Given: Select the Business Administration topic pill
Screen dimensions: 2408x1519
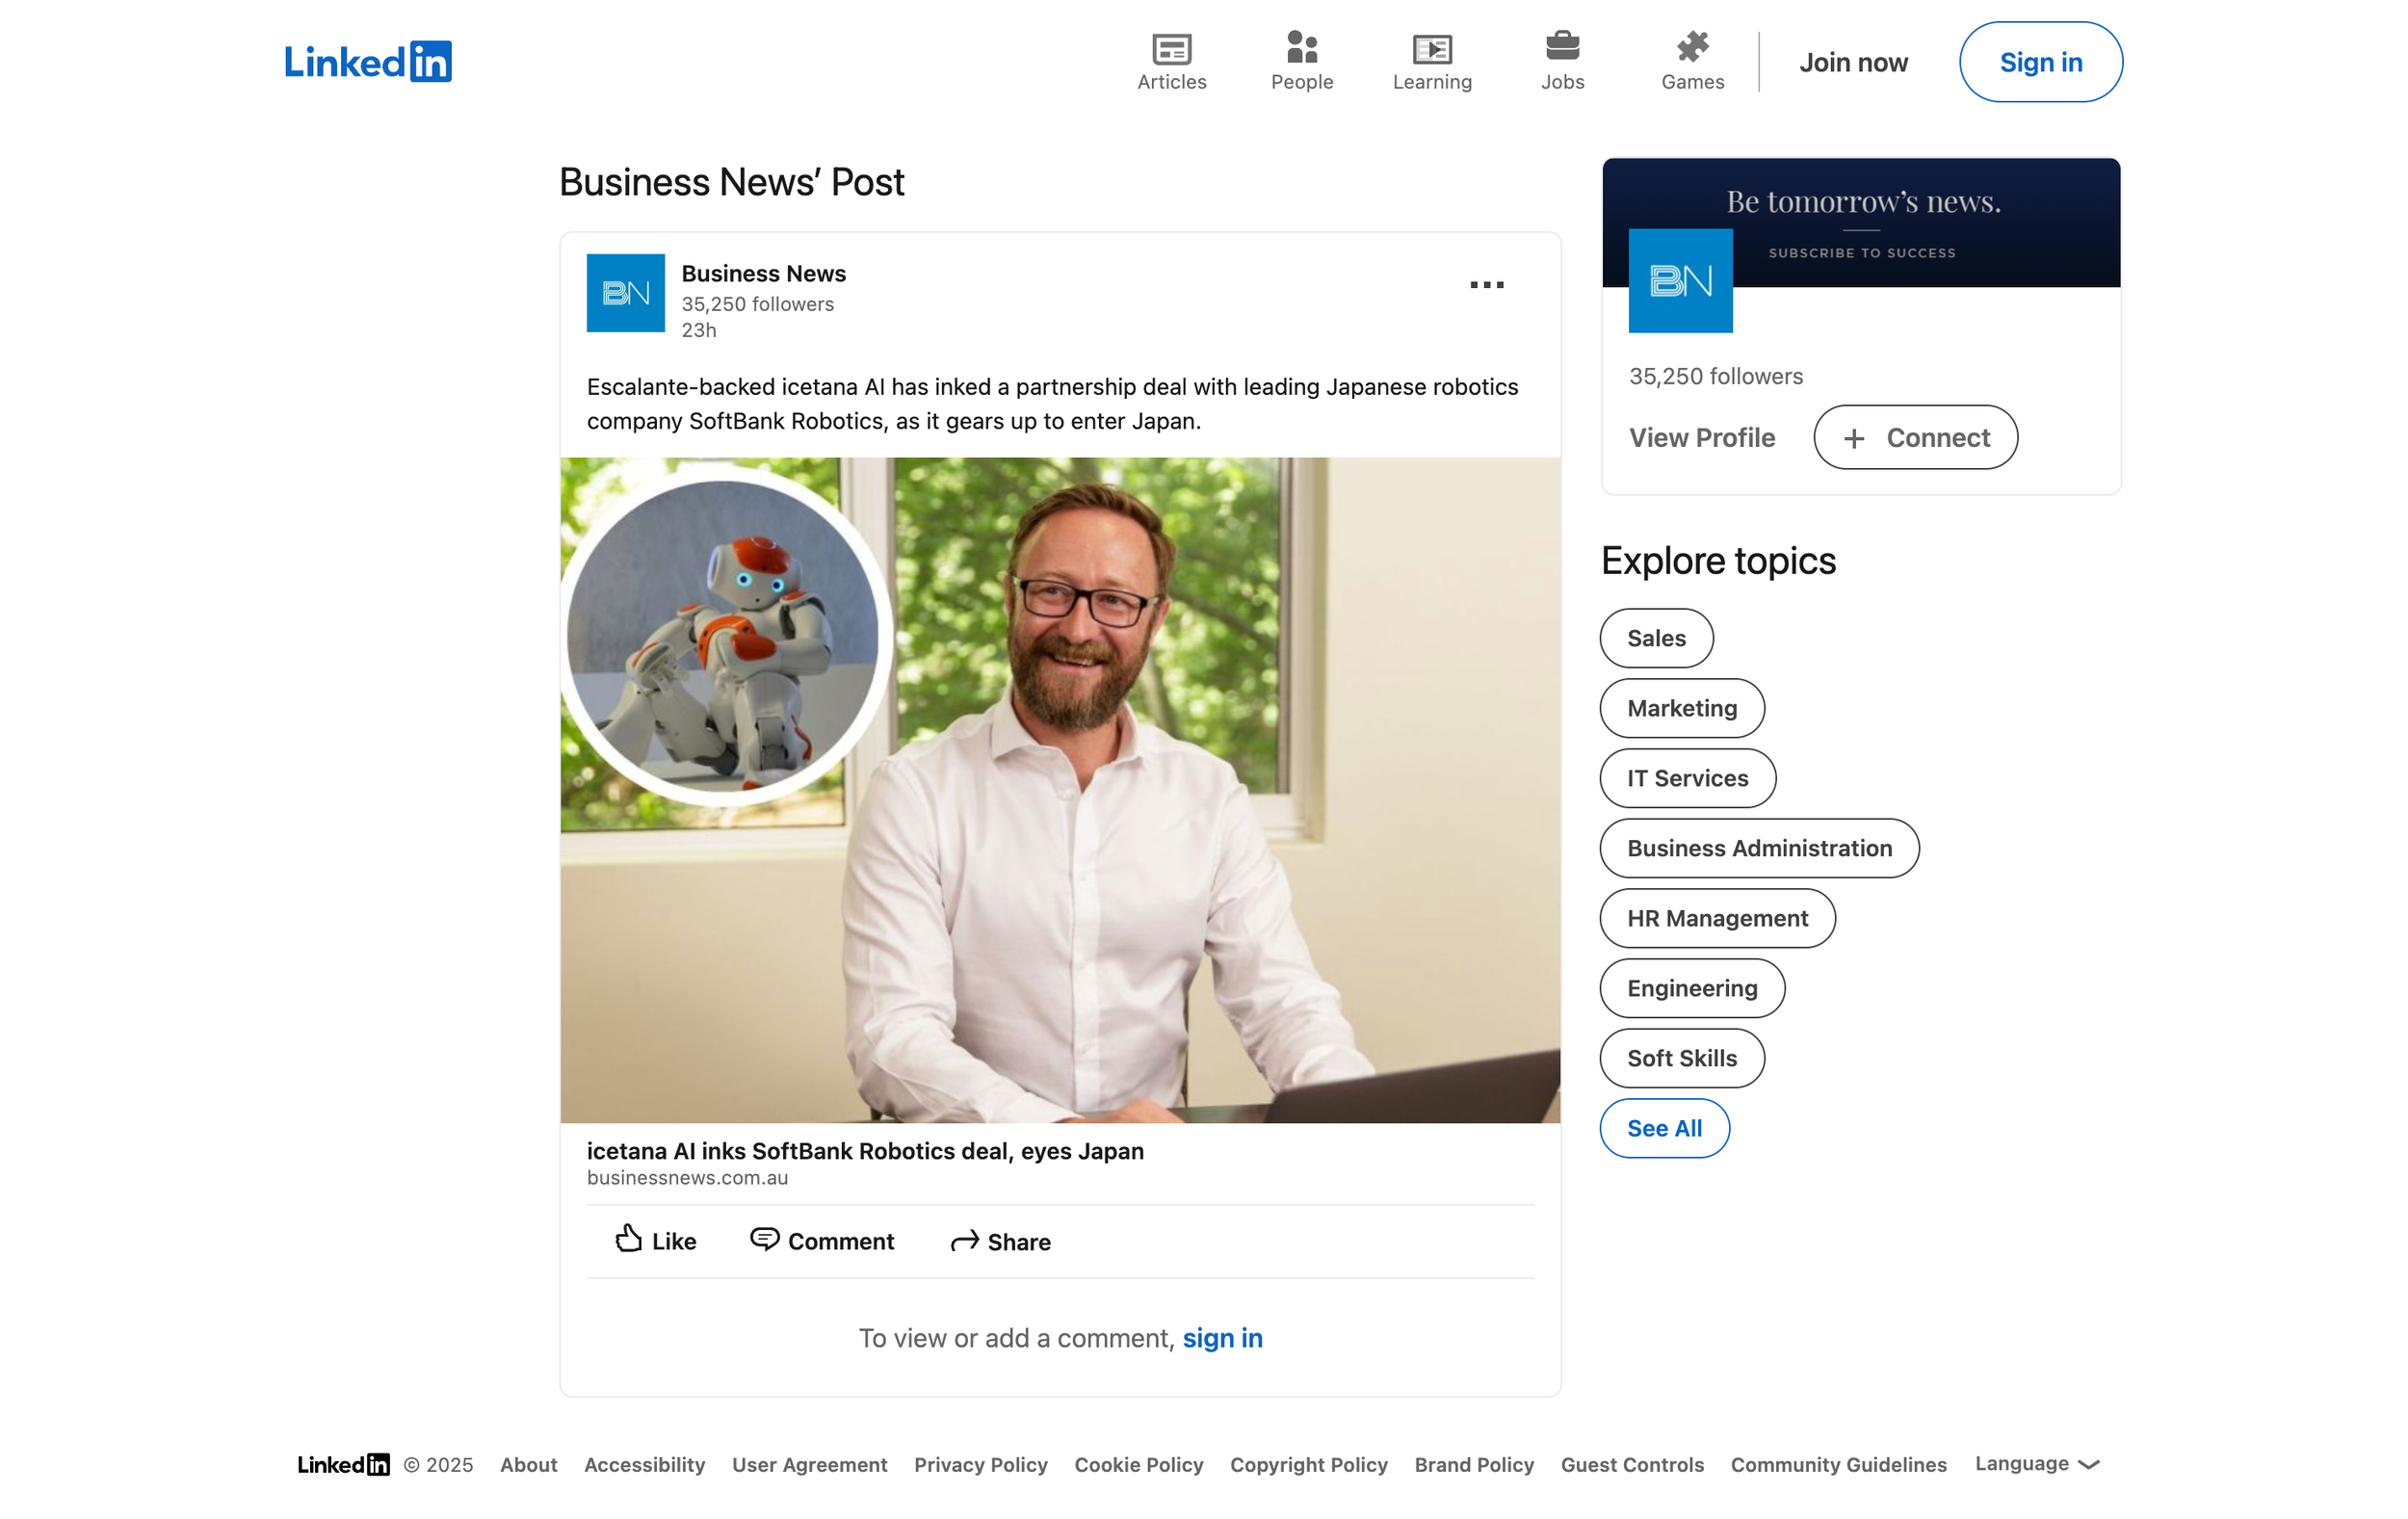Looking at the screenshot, I should coord(1758,848).
